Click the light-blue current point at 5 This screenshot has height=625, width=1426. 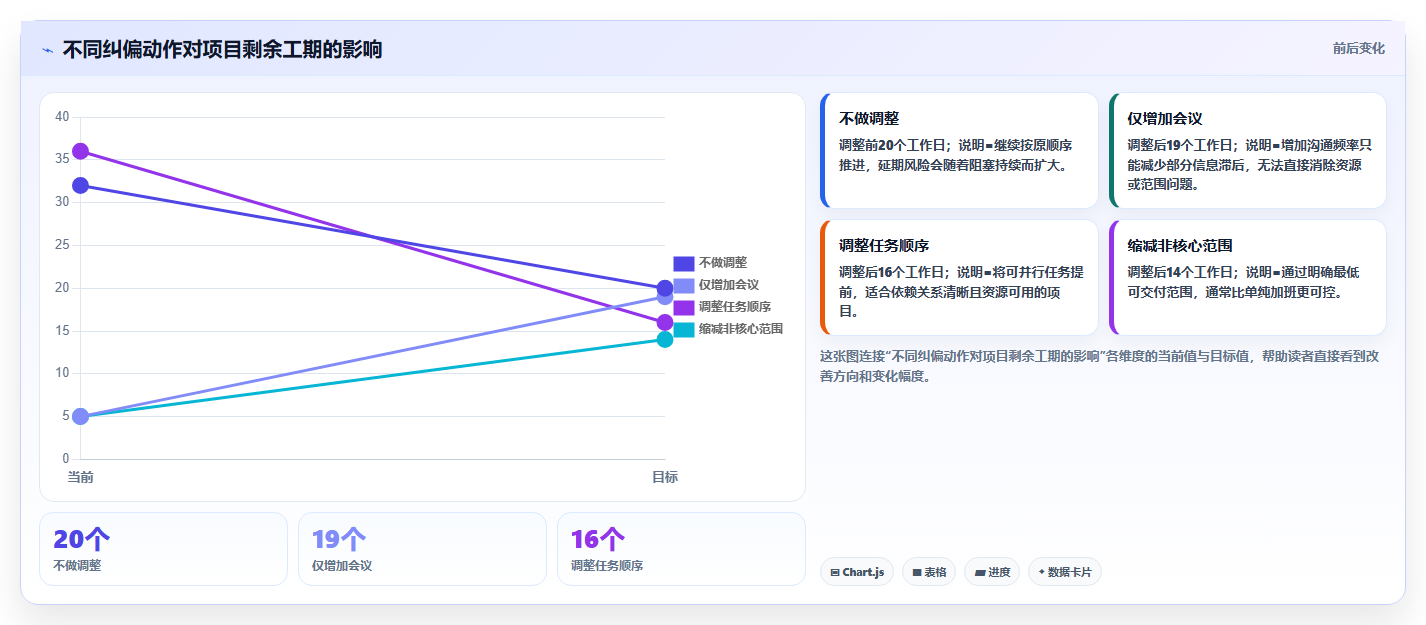pos(81,416)
